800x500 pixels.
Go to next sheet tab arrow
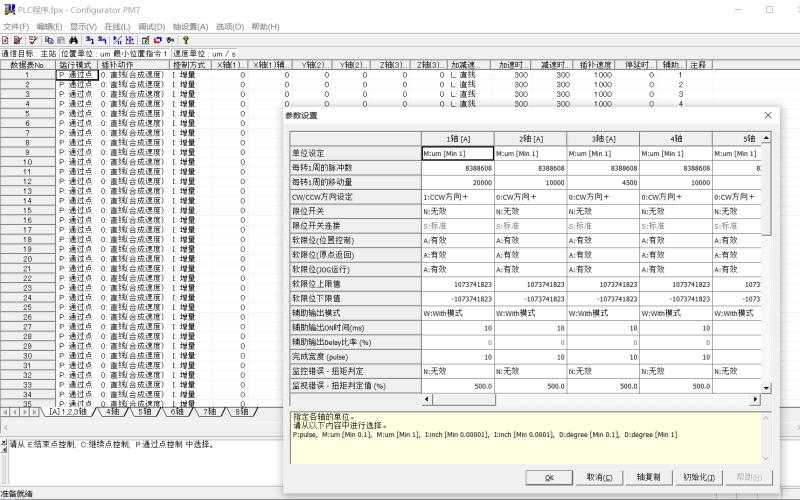[25, 412]
